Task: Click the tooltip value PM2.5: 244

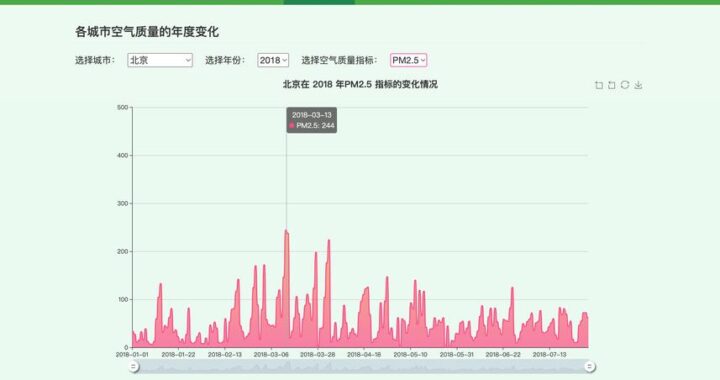Action: click(315, 125)
